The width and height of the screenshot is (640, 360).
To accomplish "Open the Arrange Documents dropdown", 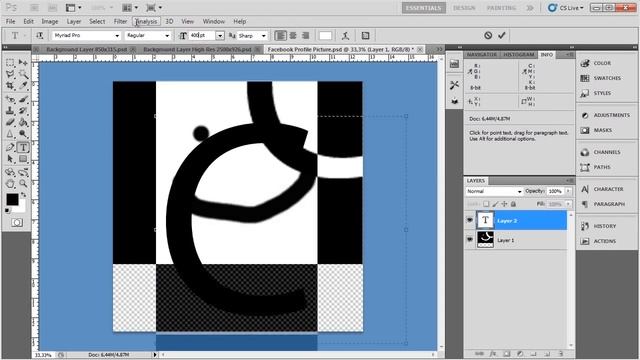I will pyautogui.click(x=130, y=8).
